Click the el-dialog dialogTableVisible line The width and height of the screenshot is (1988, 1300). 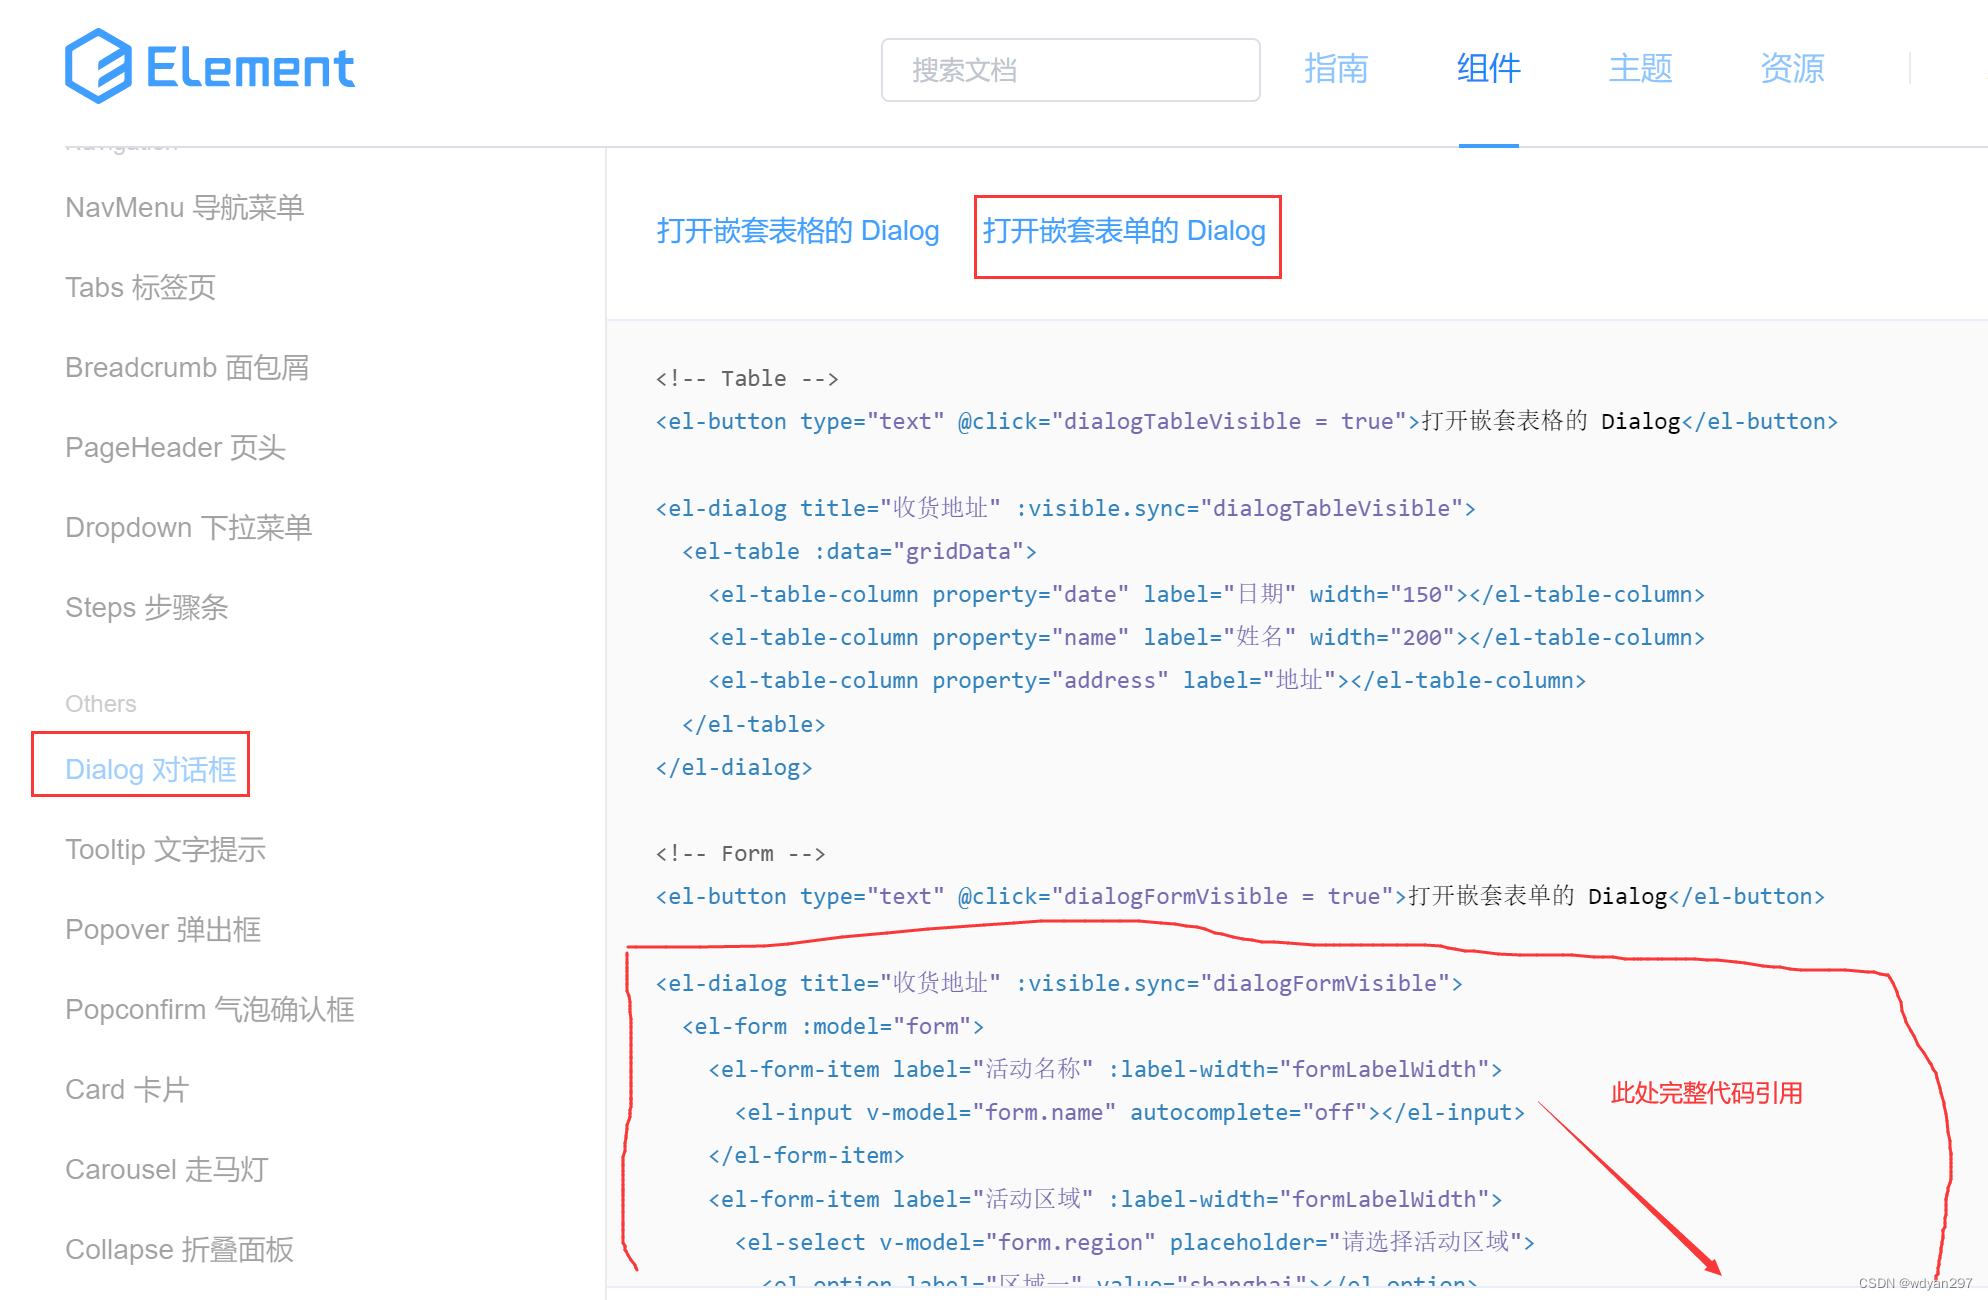pos(1065,508)
